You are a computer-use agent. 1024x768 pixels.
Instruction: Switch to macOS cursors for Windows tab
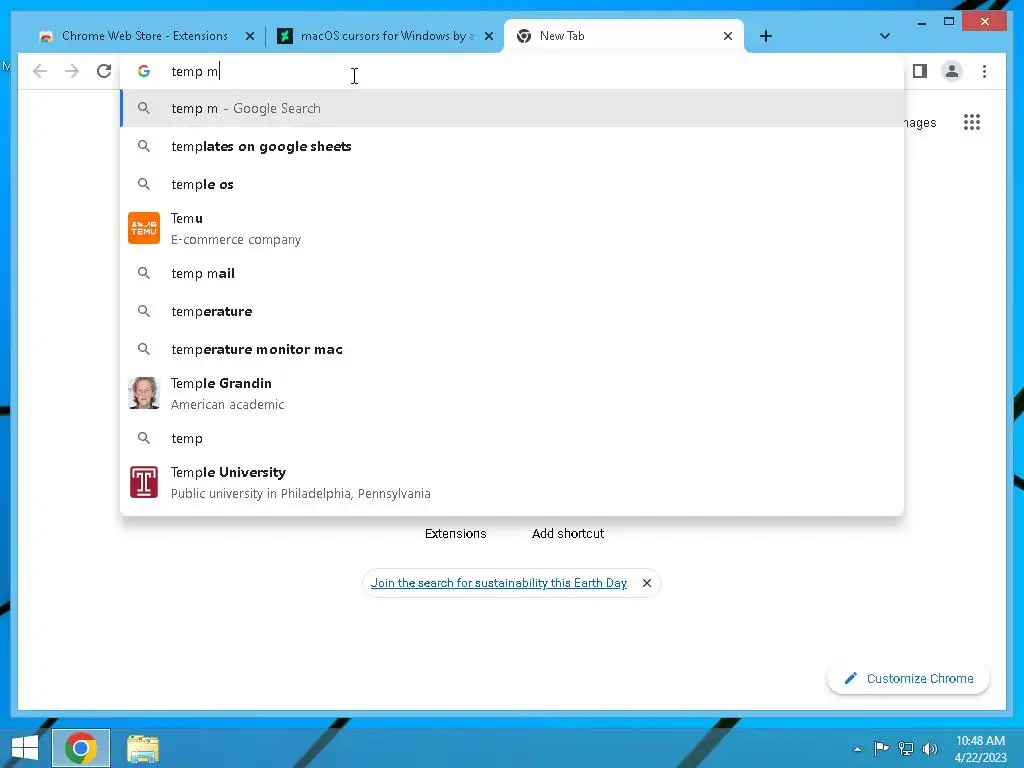385,36
